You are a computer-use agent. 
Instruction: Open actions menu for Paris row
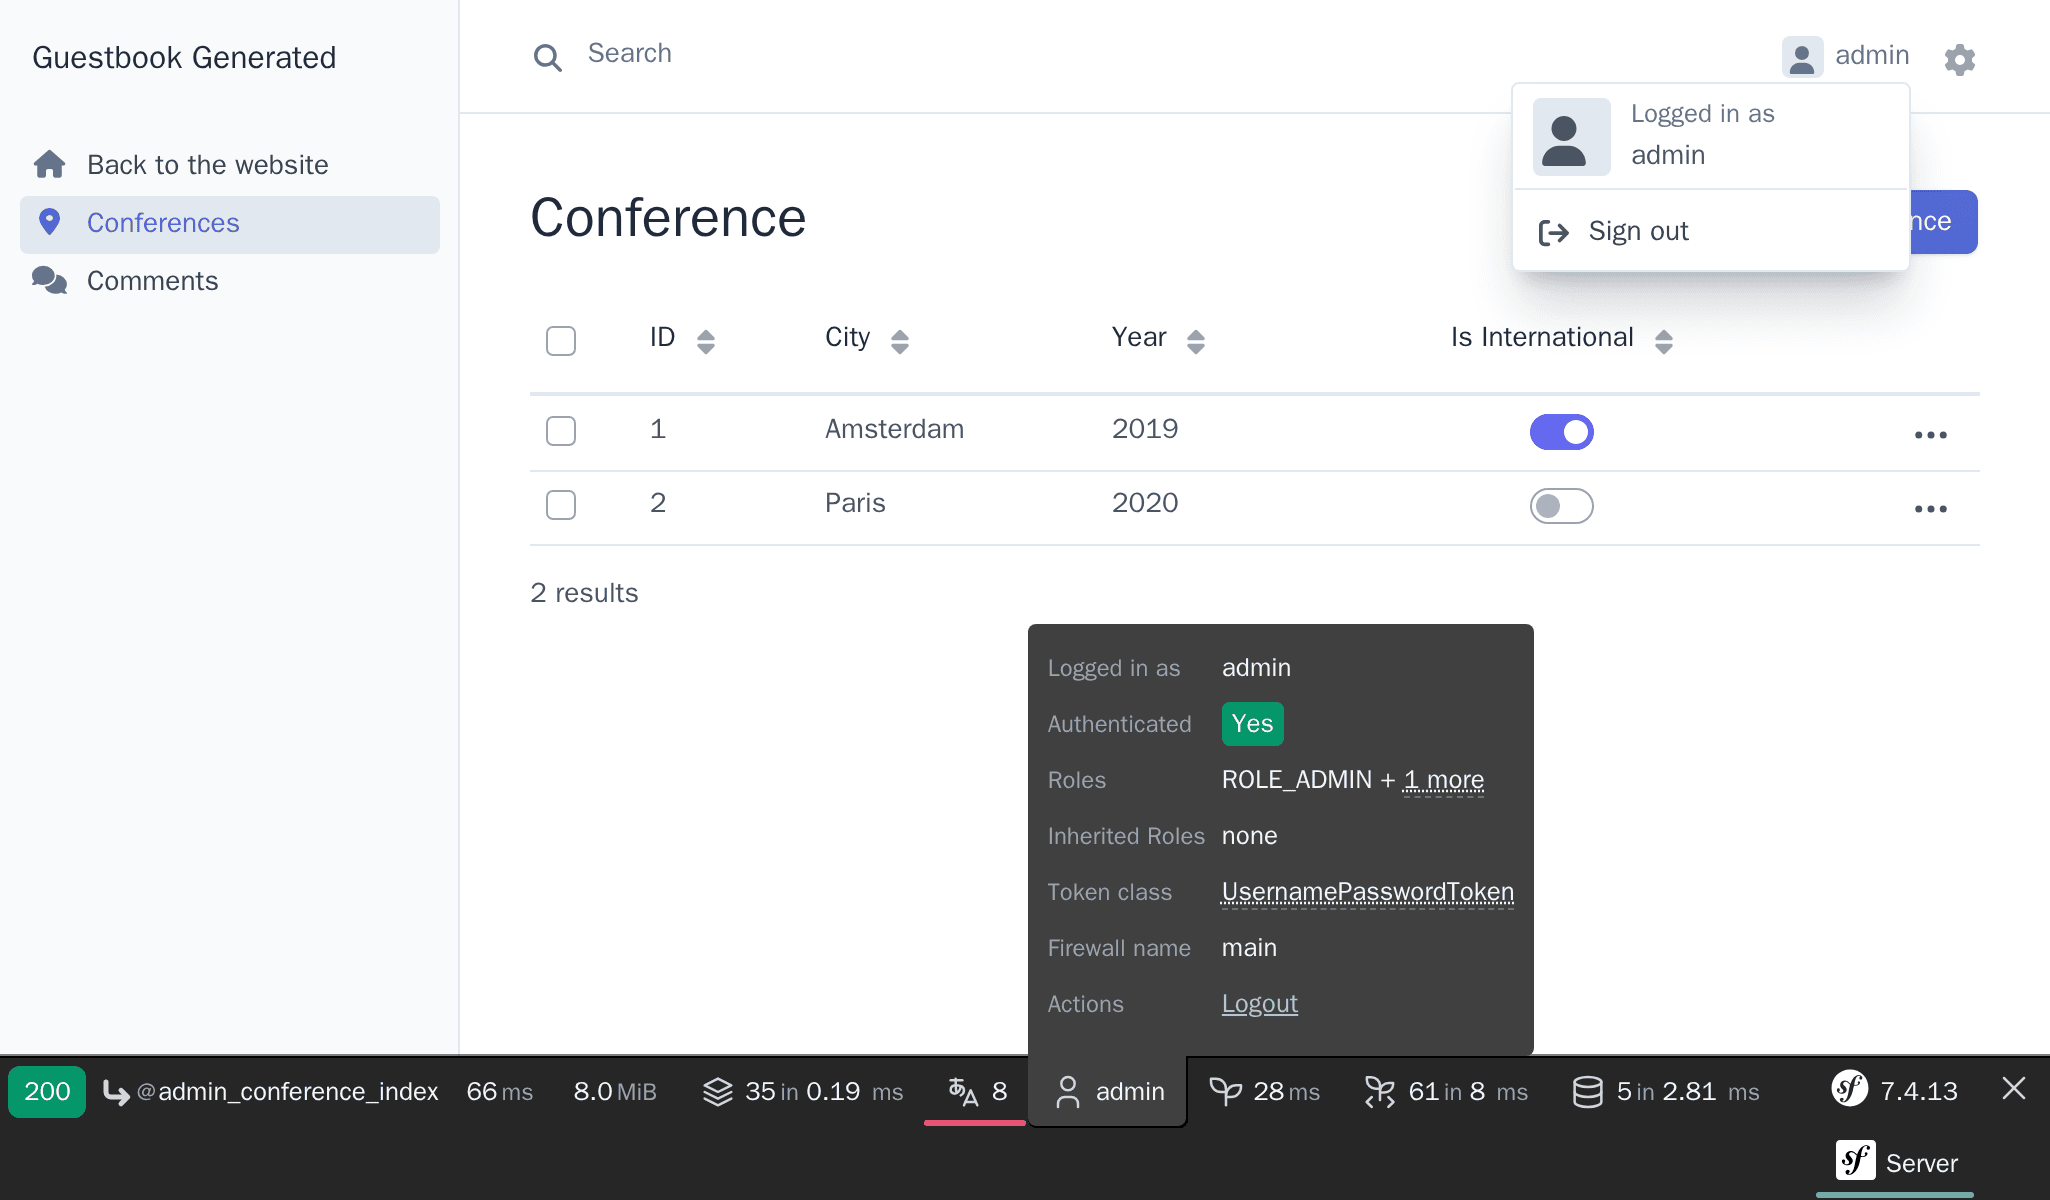coord(1930,509)
